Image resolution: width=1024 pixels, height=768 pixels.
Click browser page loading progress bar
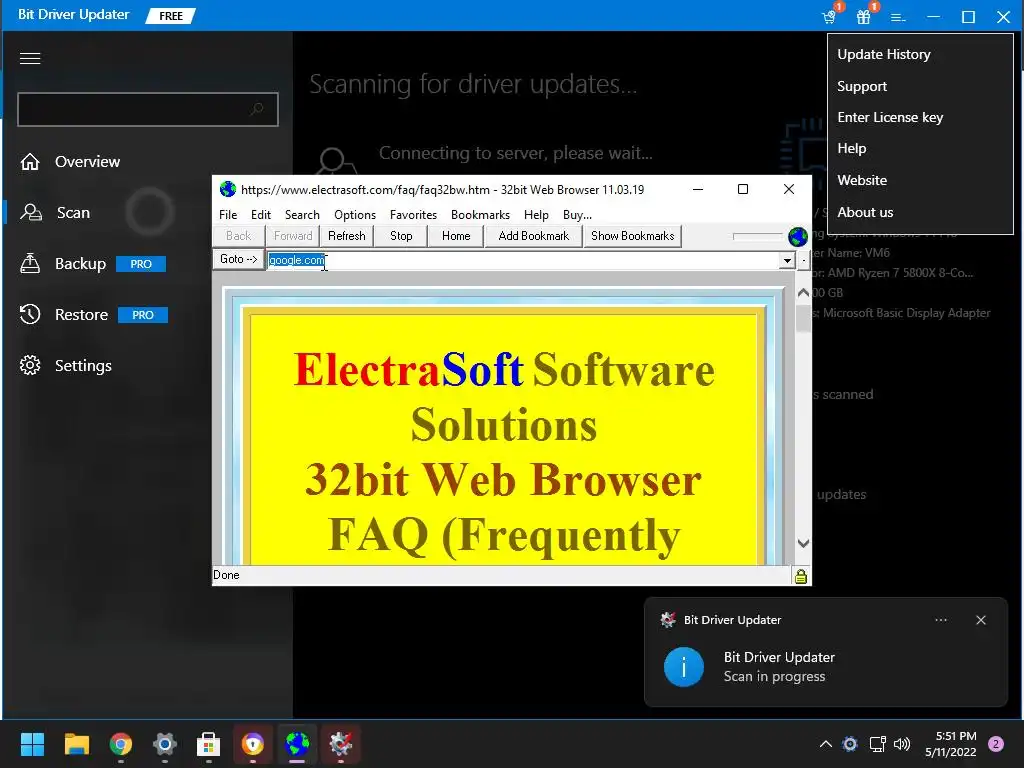[758, 236]
